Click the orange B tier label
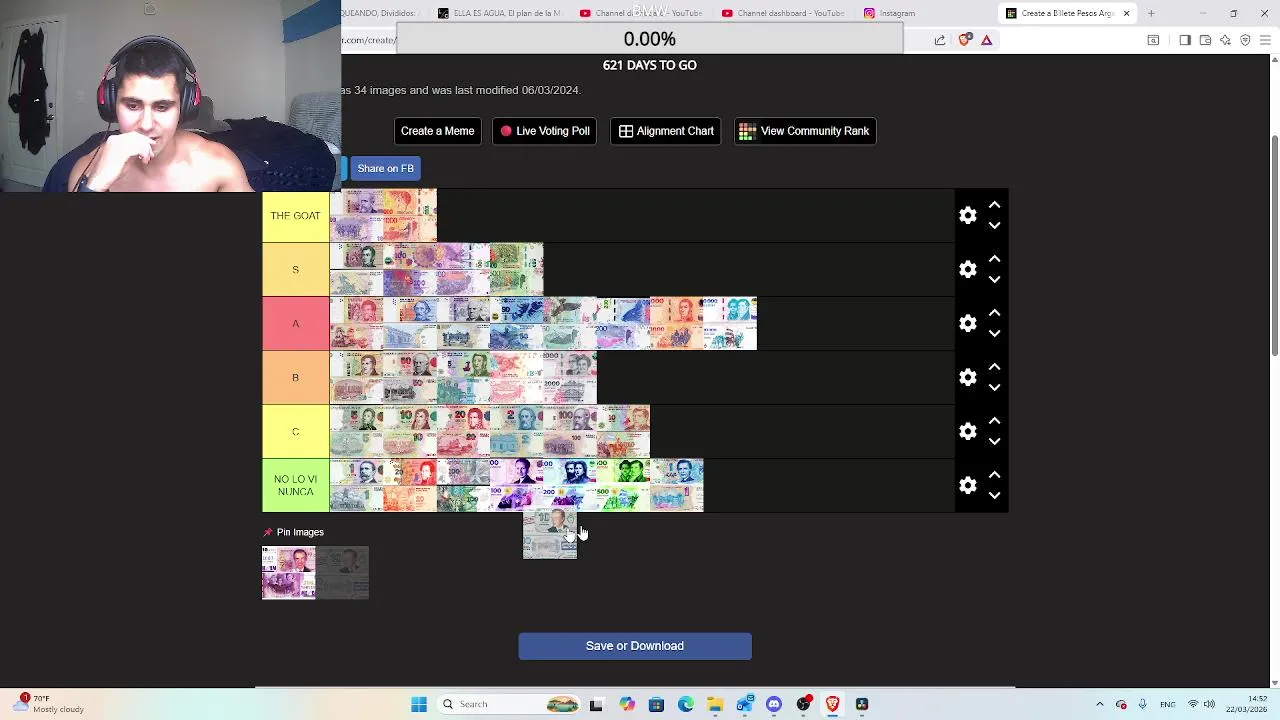 point(295,377)
